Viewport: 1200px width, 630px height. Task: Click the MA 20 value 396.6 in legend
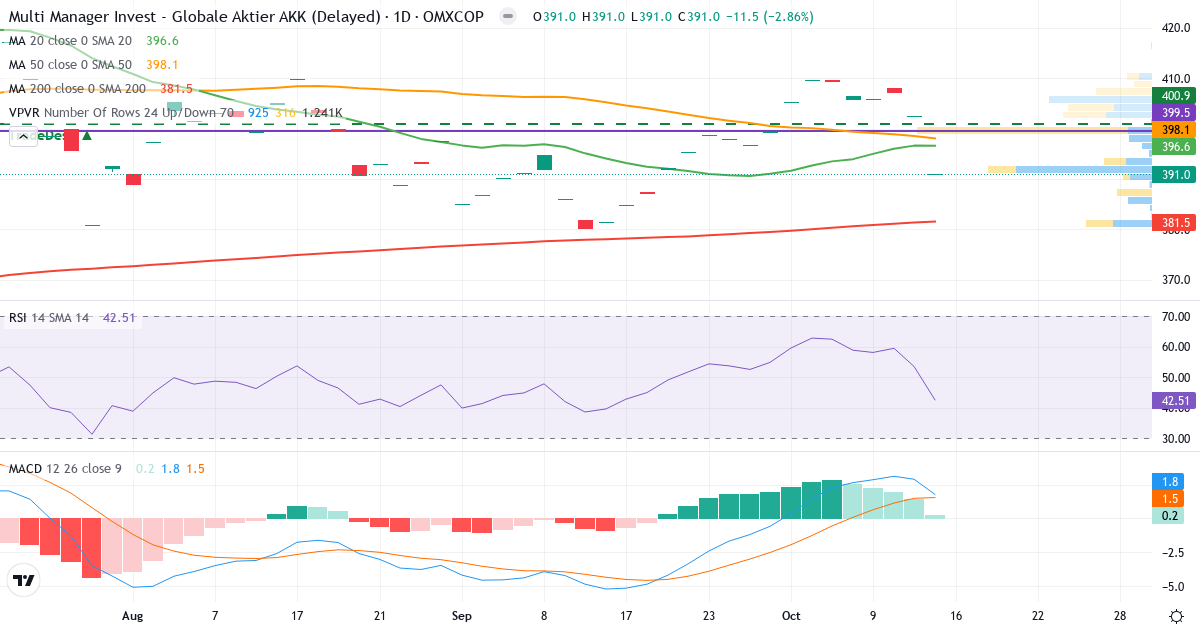point(162,41)
